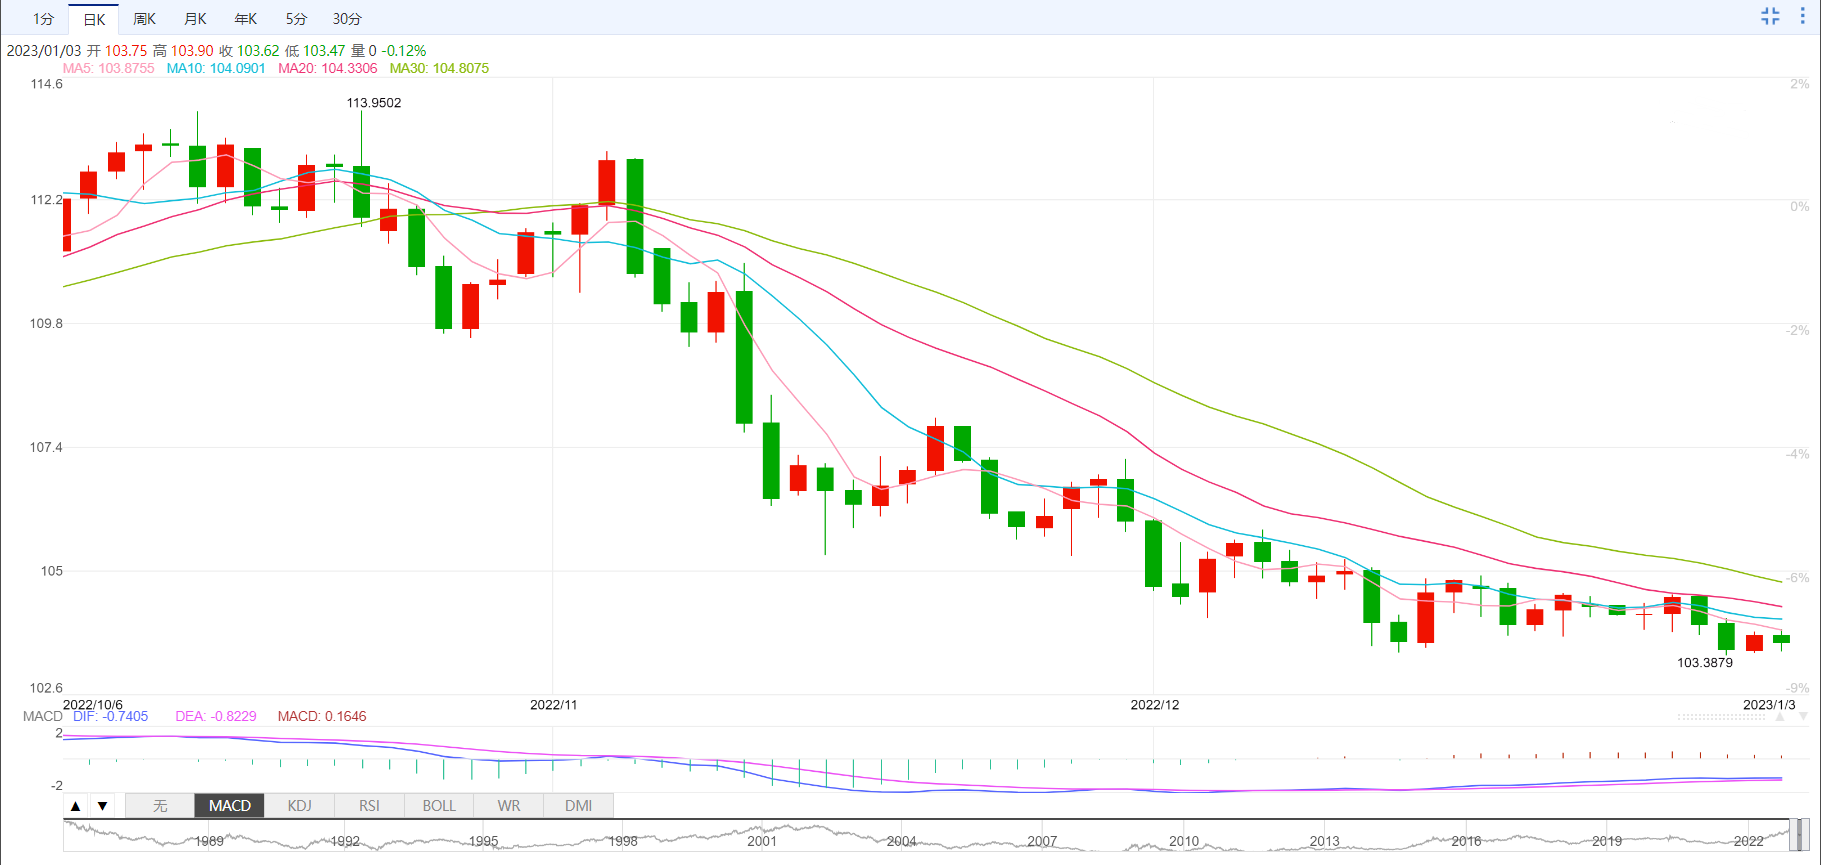Viewport: 1821px width, 865px height.
Task: Click the overview timeline at year 2010
Action: pyautogui.click(x=1184, y=841)
